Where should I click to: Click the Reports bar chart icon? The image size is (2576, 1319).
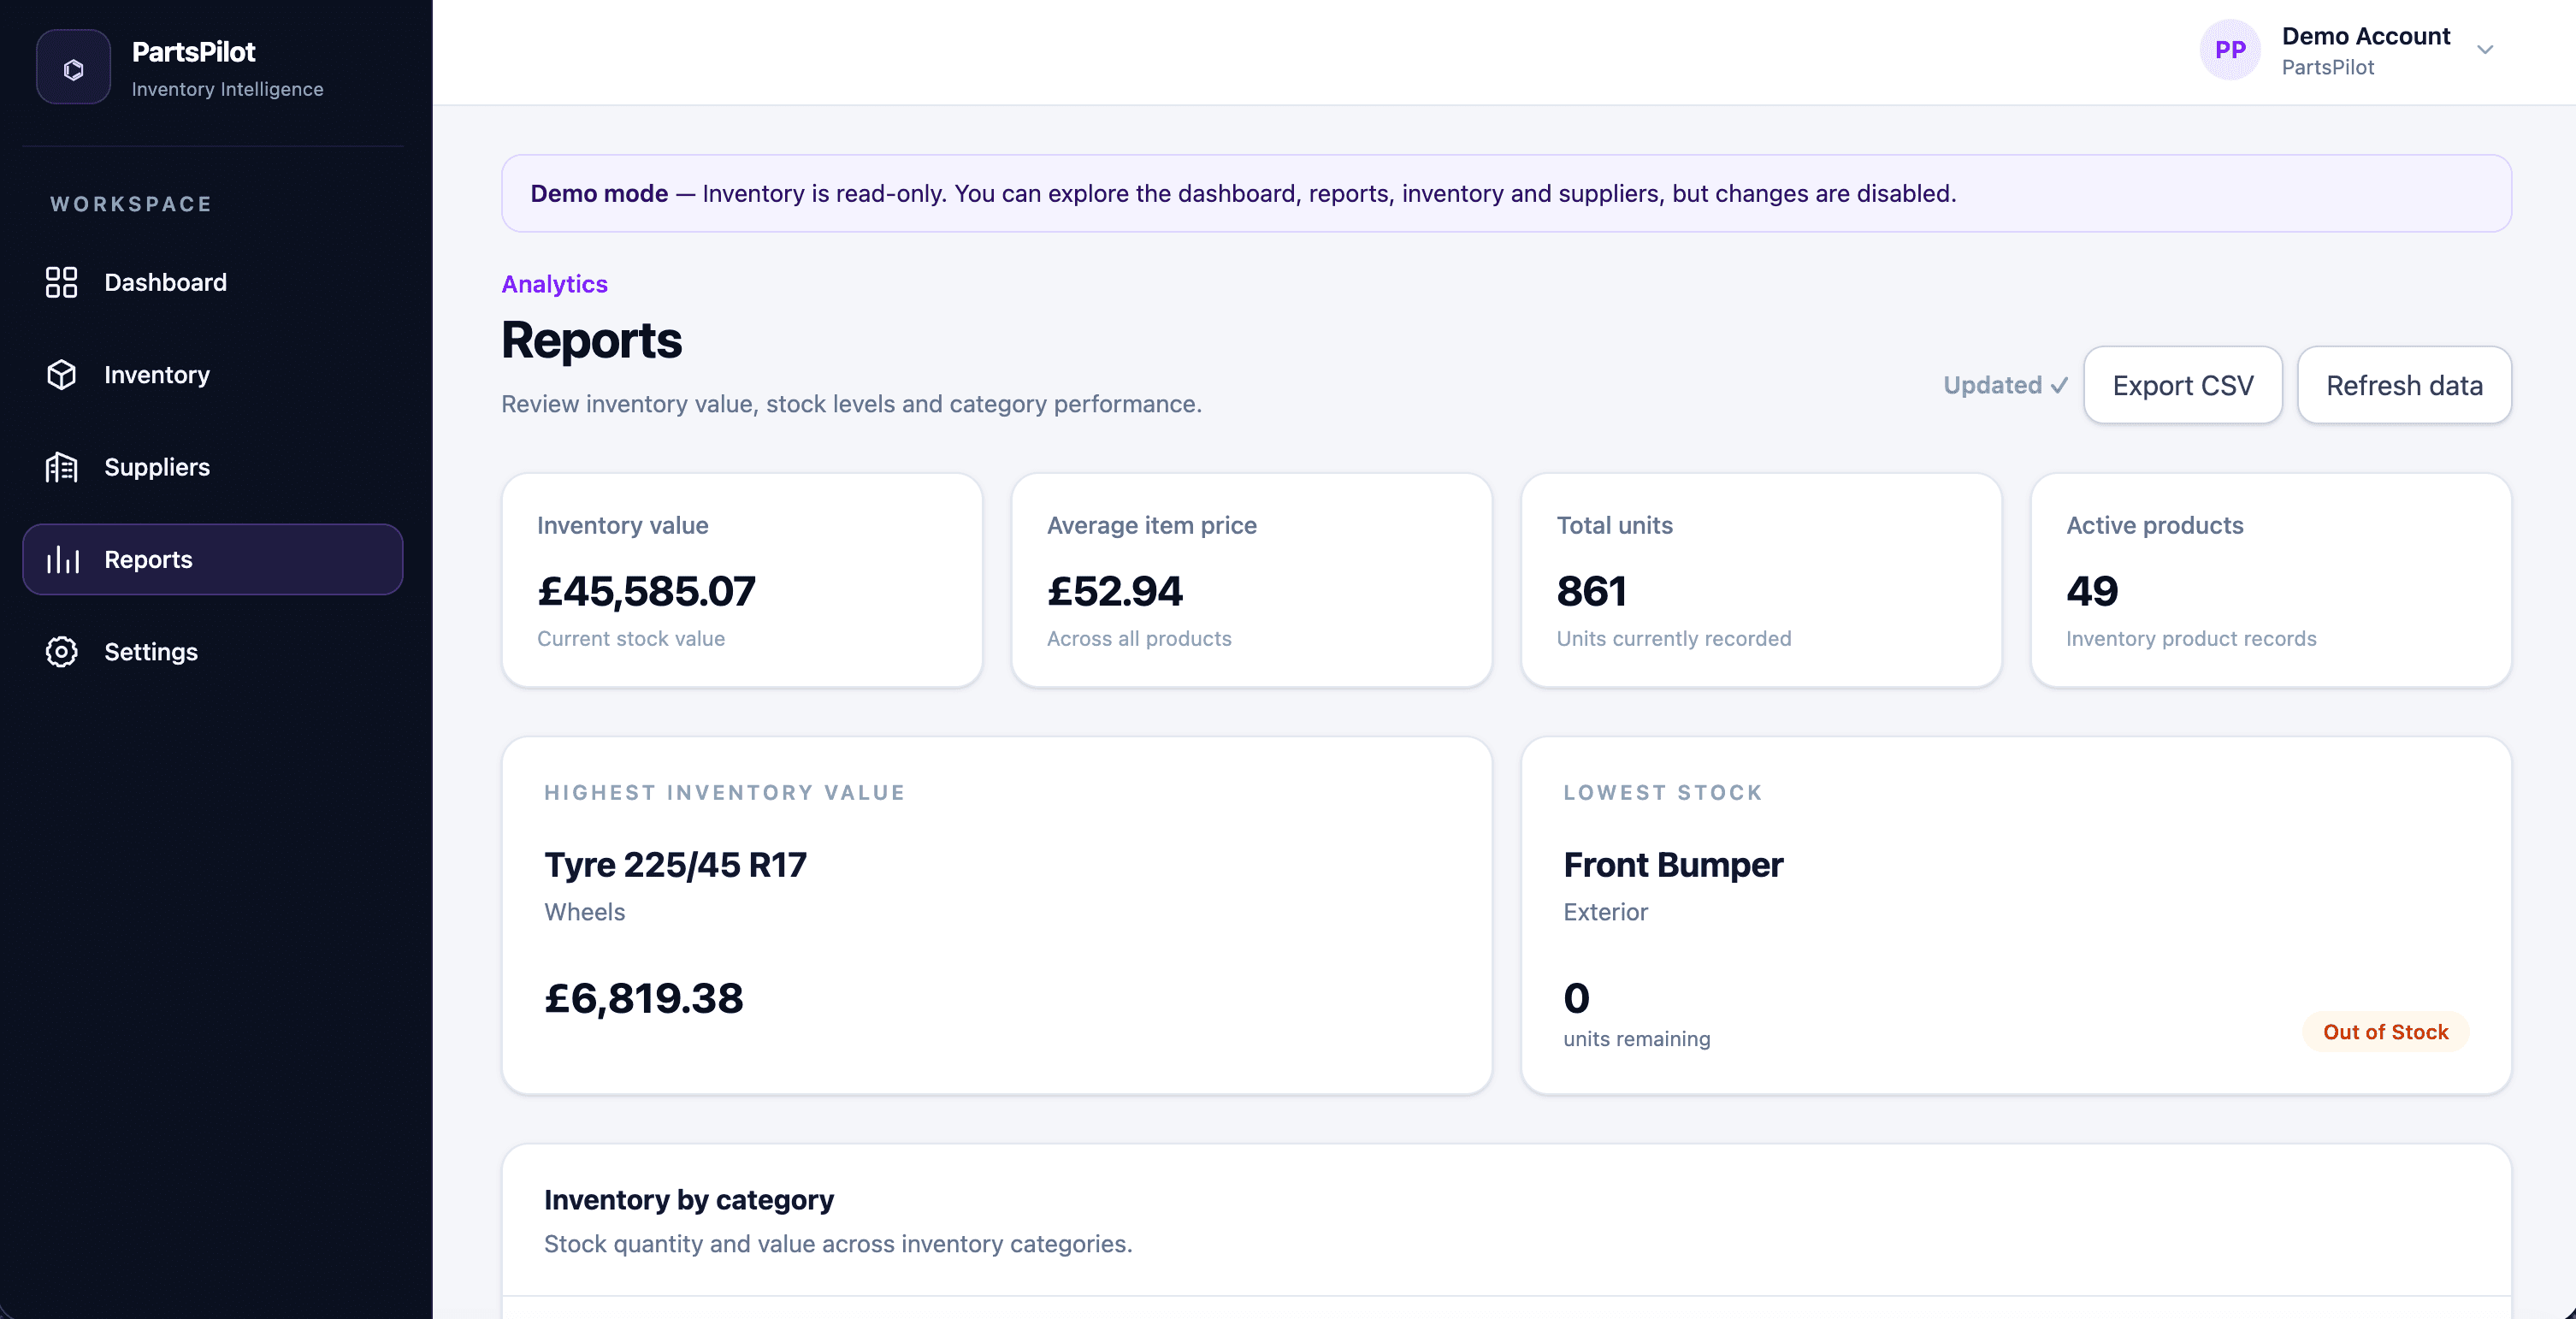62,559
